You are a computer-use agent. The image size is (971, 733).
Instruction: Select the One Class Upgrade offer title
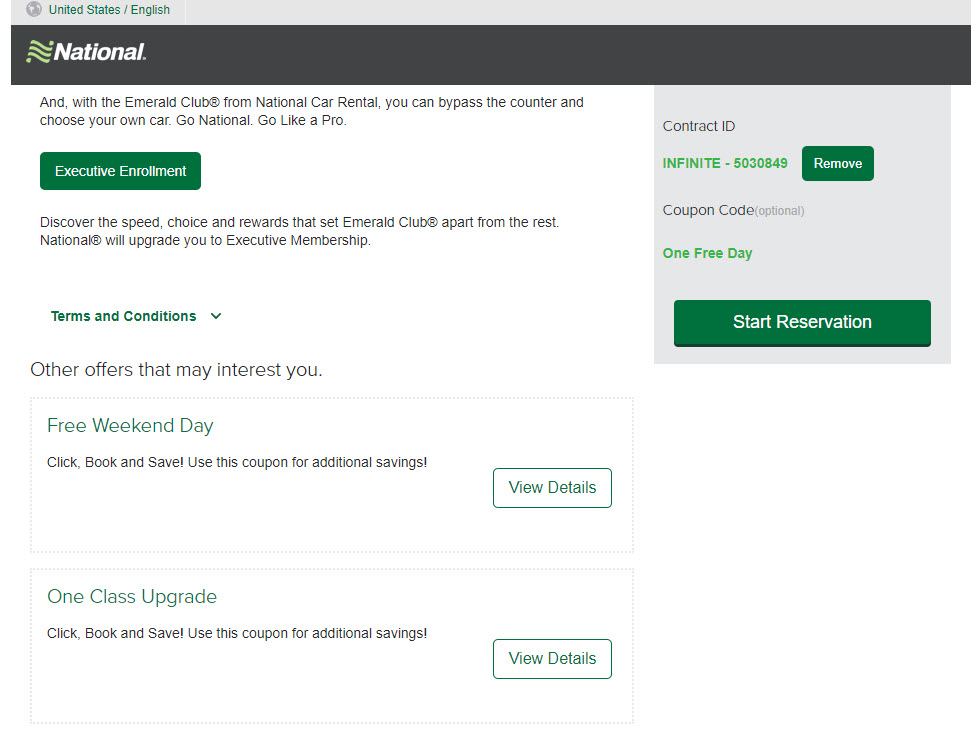[x=132, y=596]
